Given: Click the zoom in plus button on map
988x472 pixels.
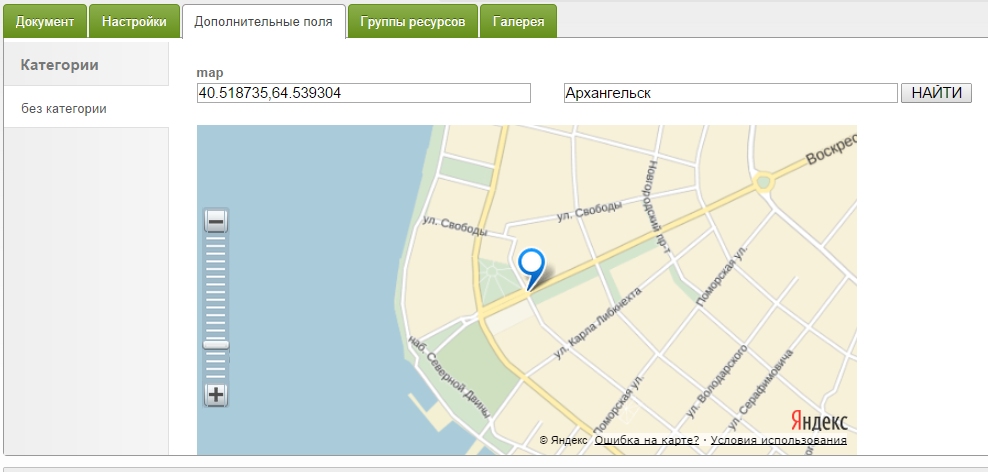Looking at the screenshot, I should click(x=216, y=394).
